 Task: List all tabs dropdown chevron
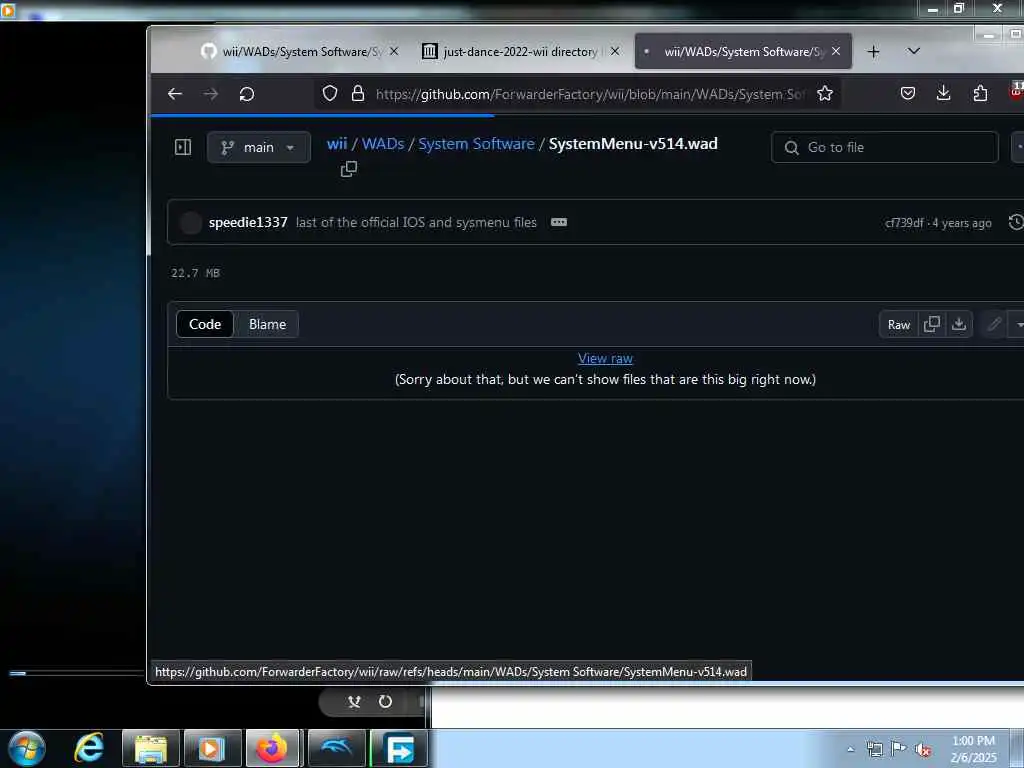click(x=914, y=51)
